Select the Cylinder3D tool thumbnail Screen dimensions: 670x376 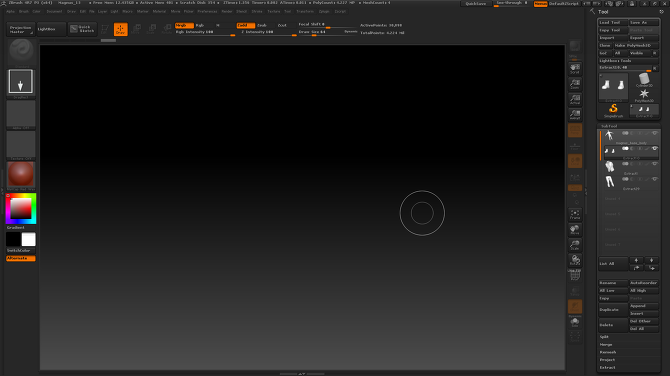(x=644, y=80)
